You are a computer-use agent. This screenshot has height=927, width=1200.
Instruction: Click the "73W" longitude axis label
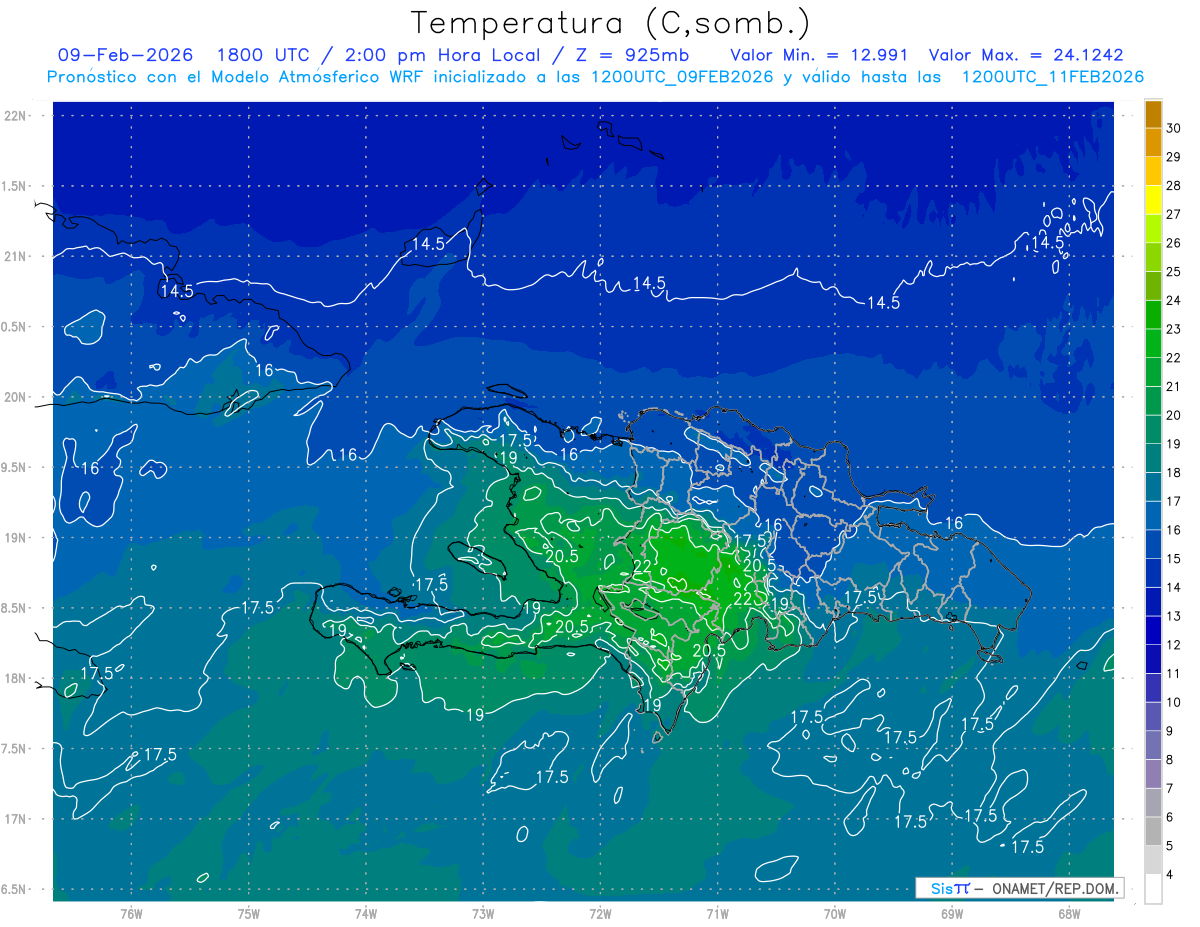(483, 913)
